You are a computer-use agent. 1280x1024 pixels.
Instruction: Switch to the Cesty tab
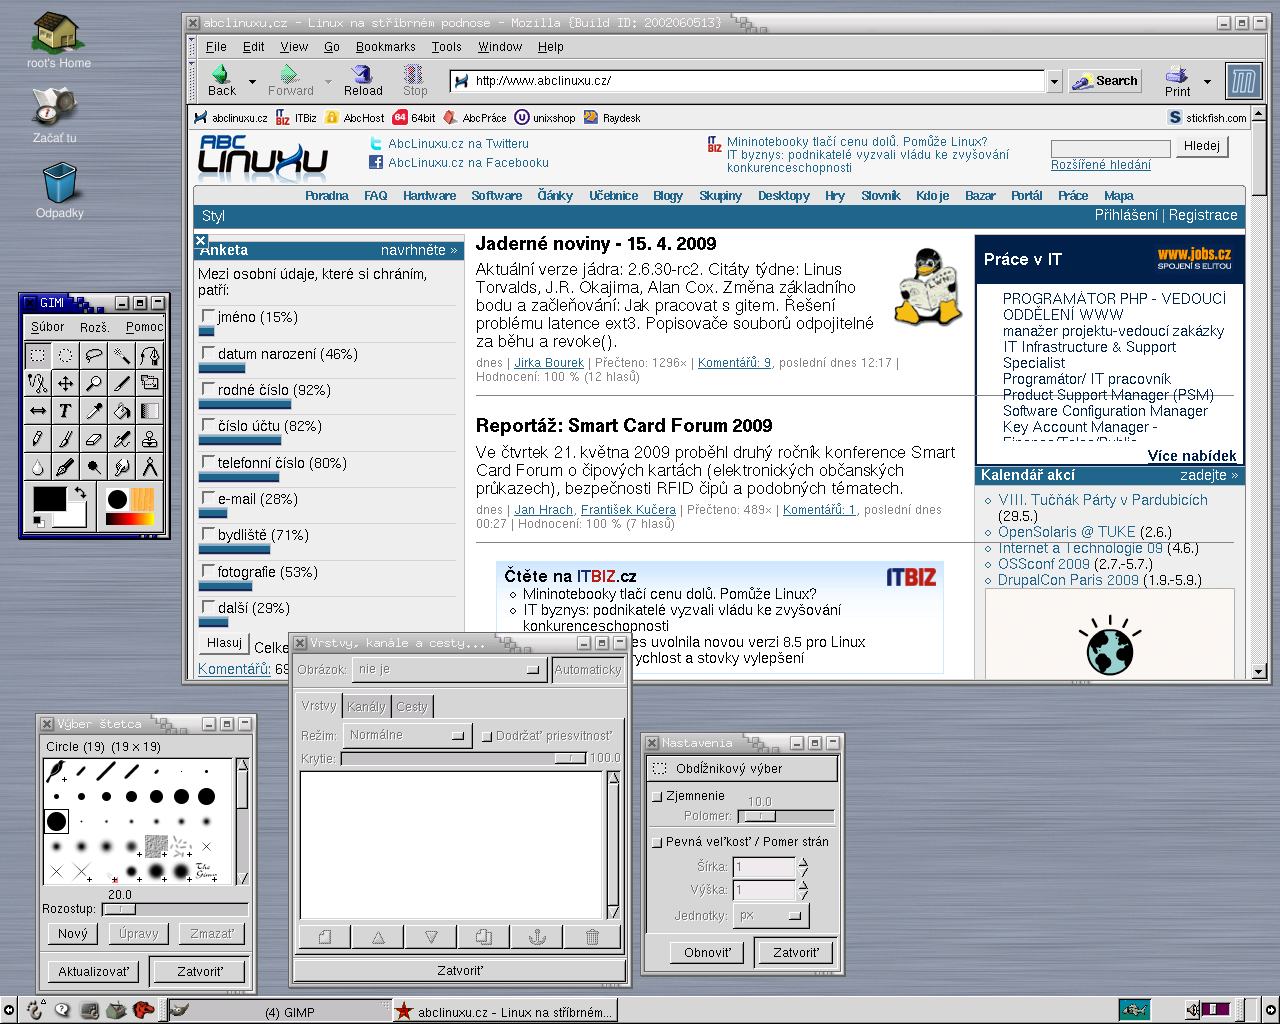pyautogui.click(x=411, y=706)
